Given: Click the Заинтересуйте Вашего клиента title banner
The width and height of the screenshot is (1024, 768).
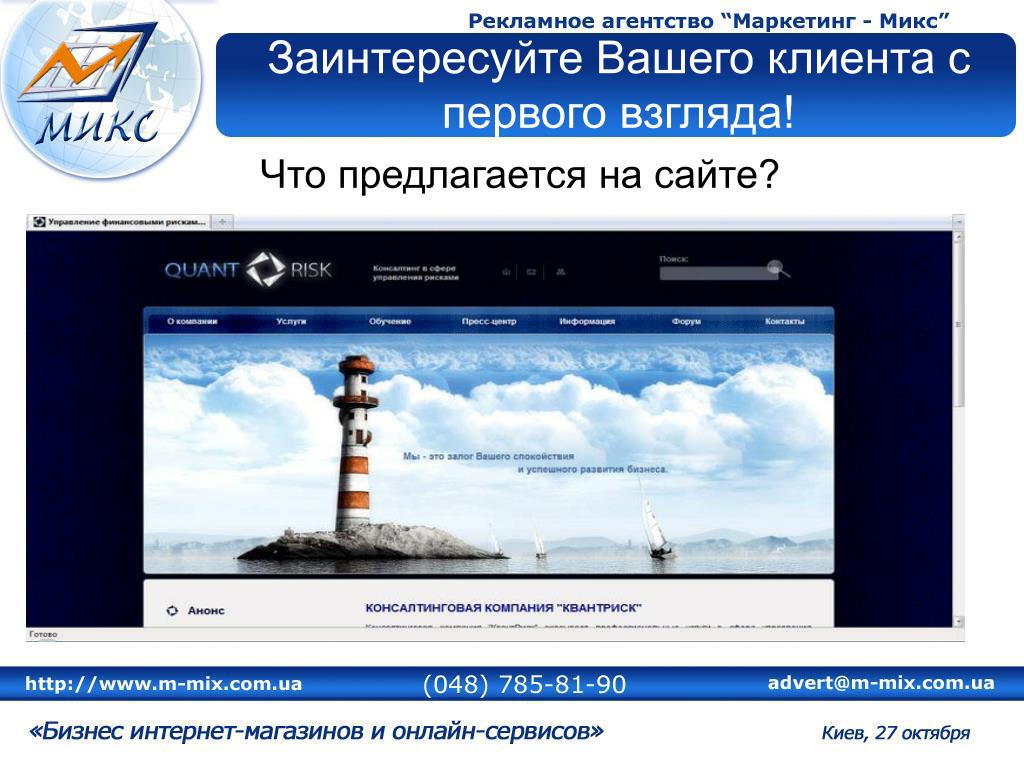Looking at the screenshot, I should (615, 85).
